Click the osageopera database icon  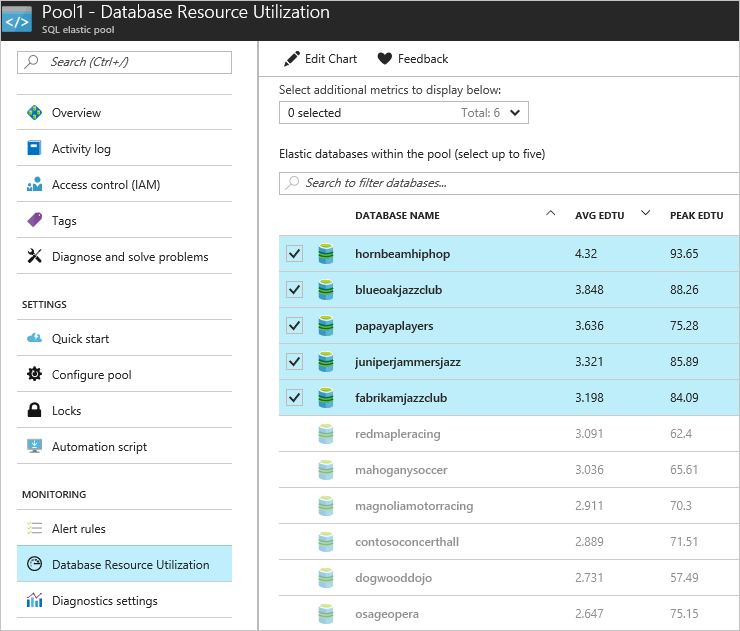pos(326,614)
